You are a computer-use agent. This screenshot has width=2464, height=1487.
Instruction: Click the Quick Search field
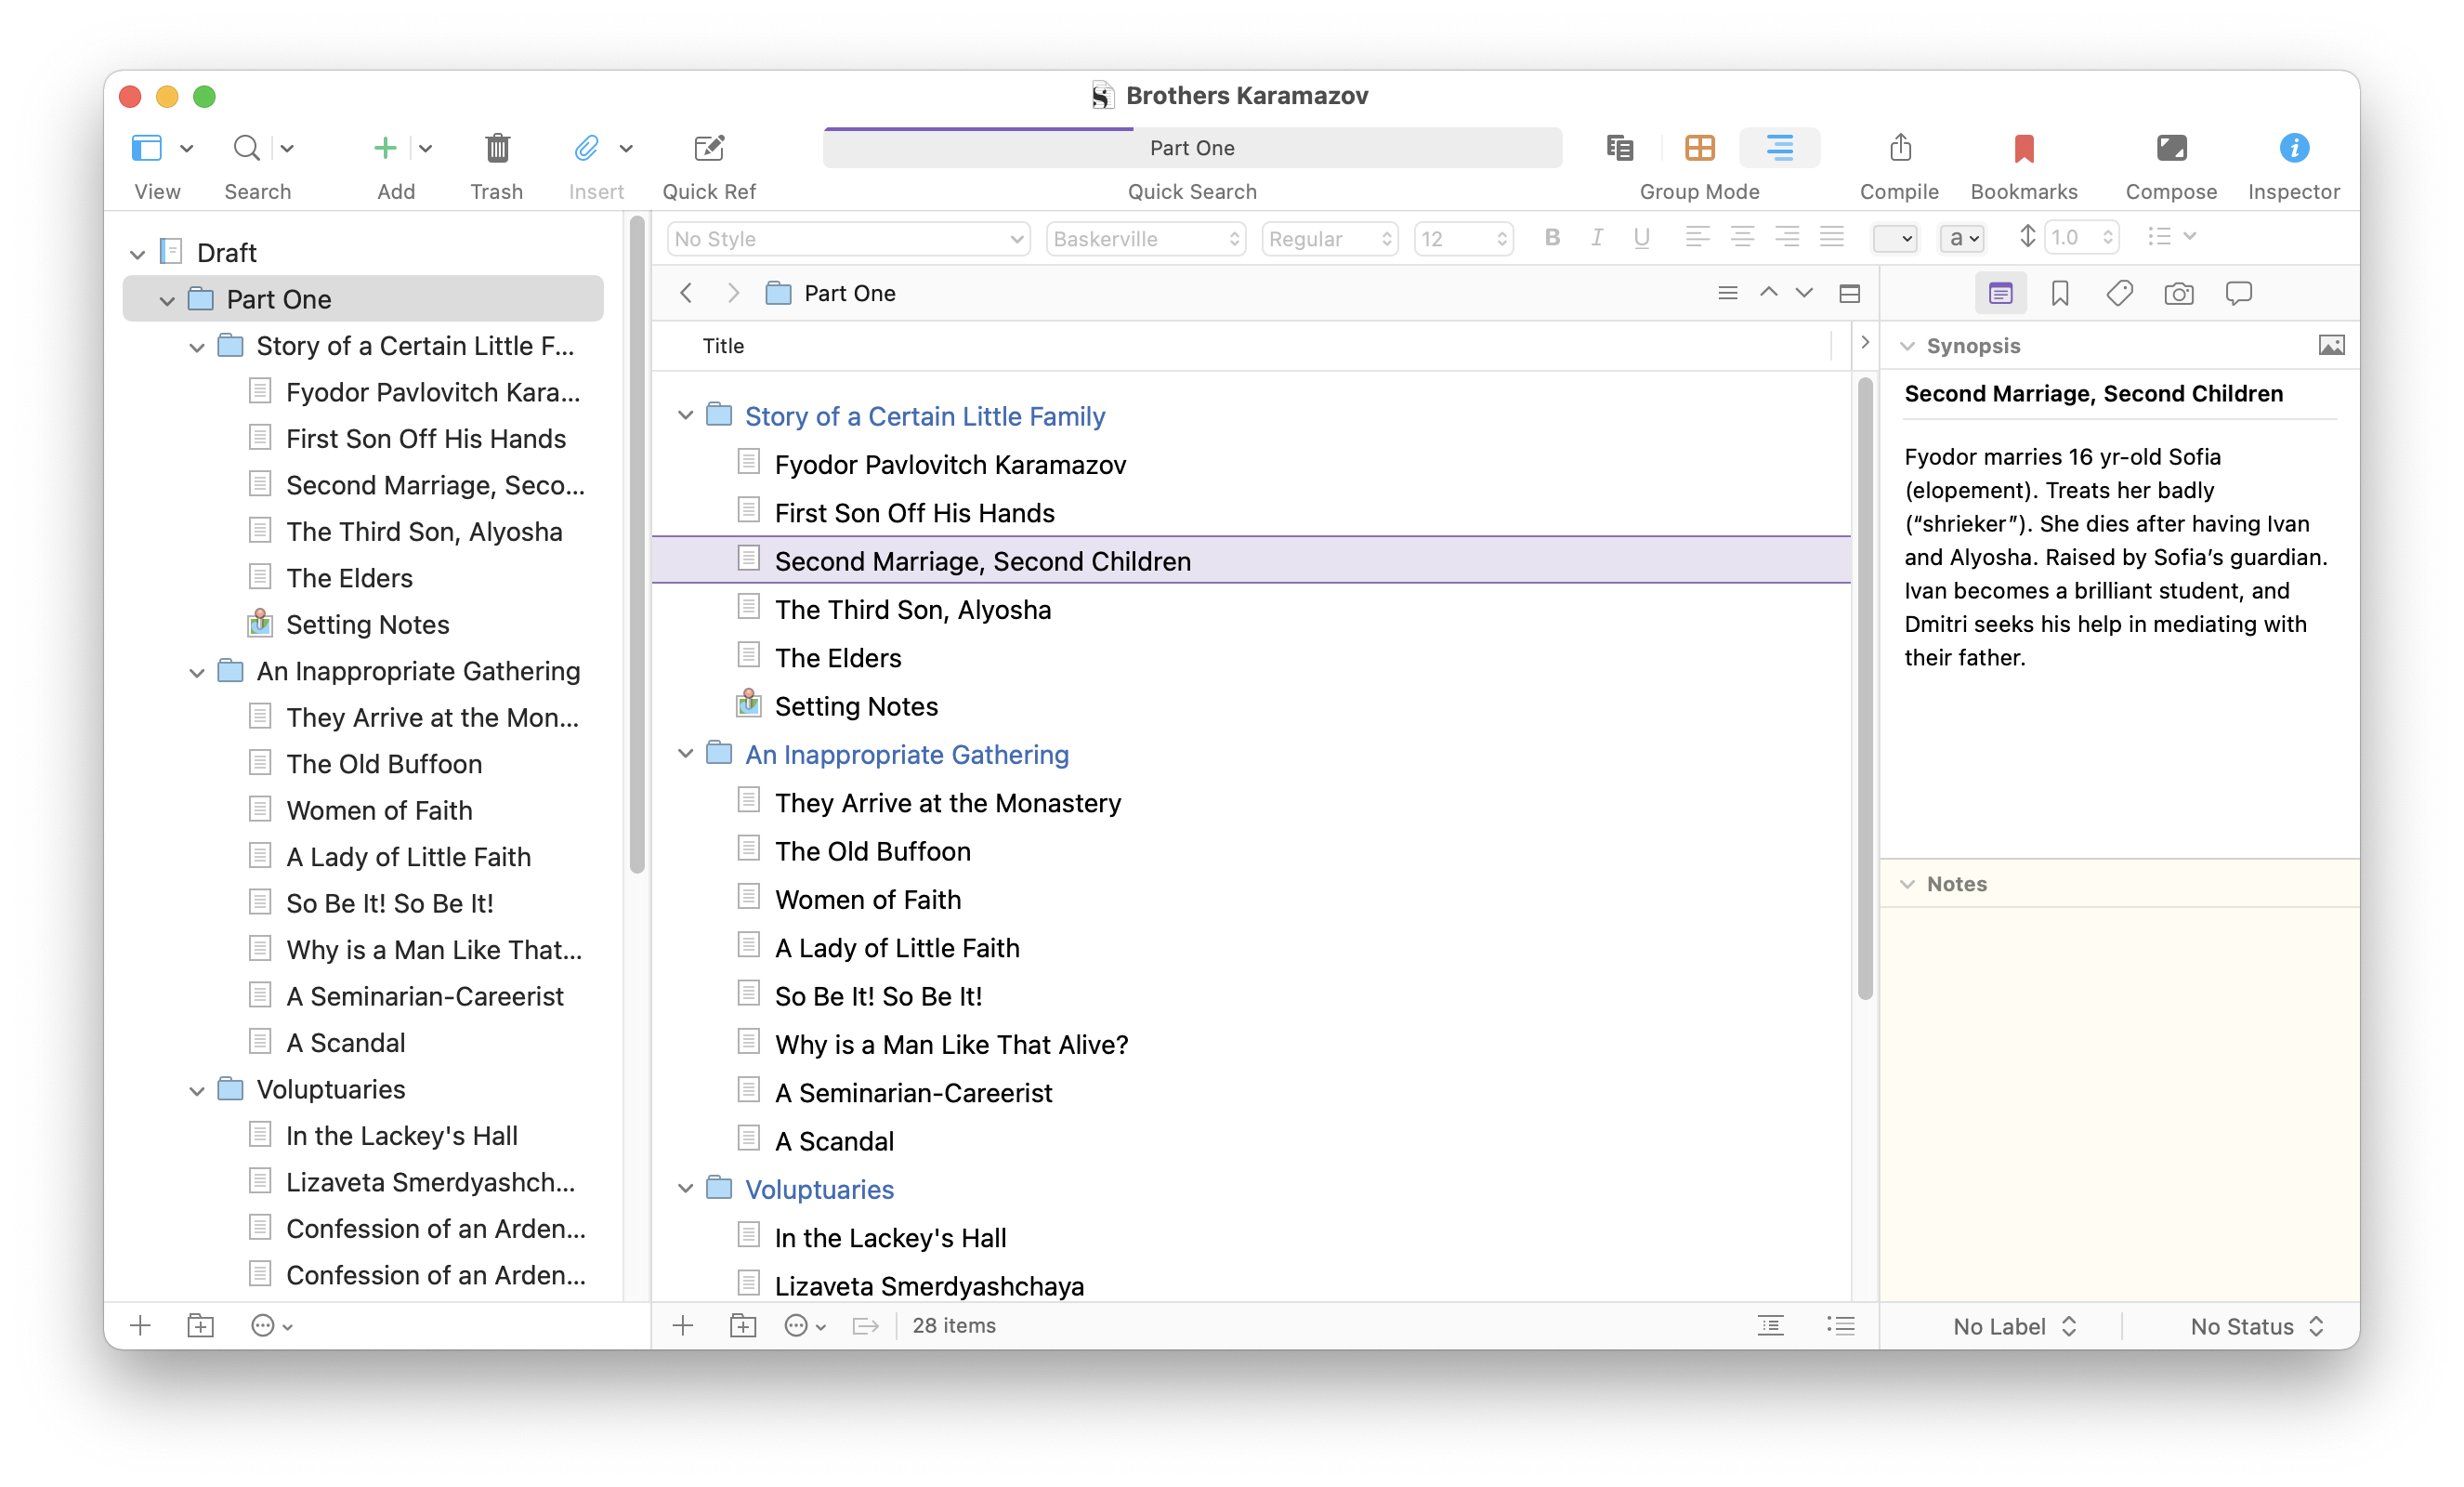[1192, 149]
